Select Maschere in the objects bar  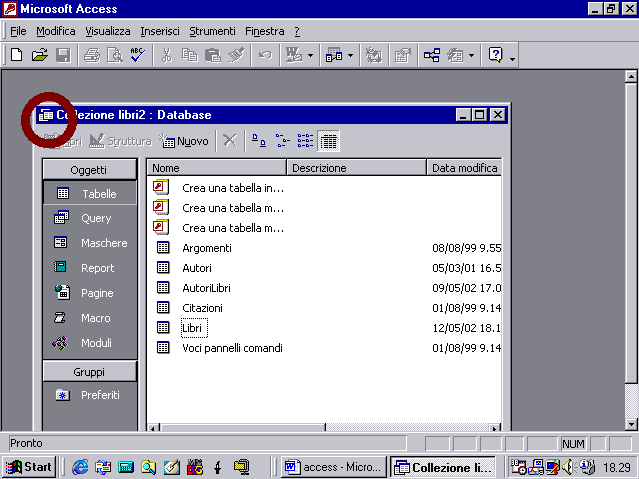pos(90,243)
